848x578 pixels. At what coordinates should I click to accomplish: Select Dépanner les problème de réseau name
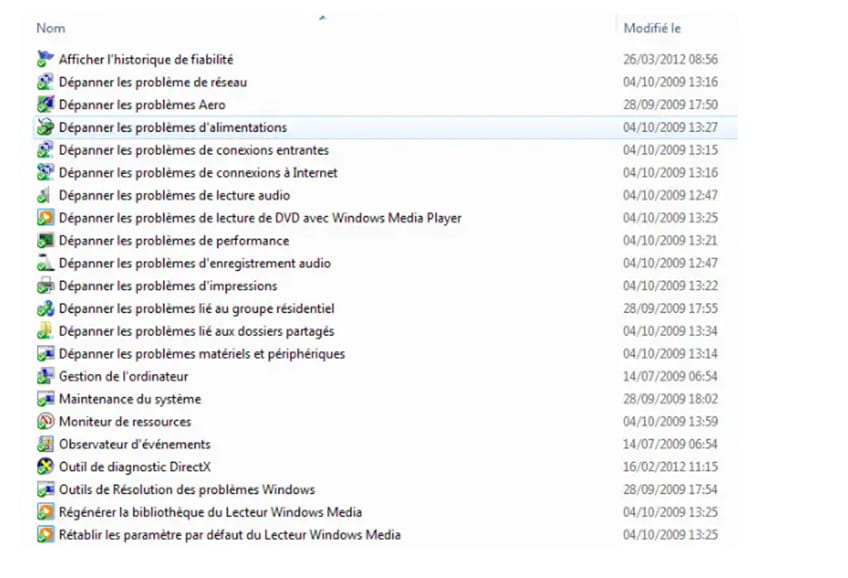(x=153, y=82)
